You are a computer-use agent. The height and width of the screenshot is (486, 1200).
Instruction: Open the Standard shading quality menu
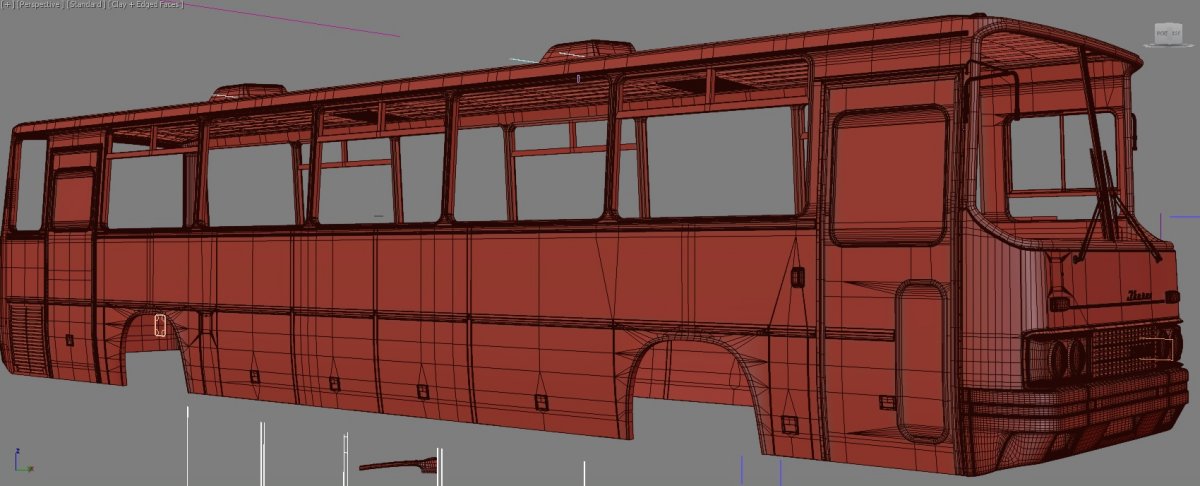click(x=86, y=5)
